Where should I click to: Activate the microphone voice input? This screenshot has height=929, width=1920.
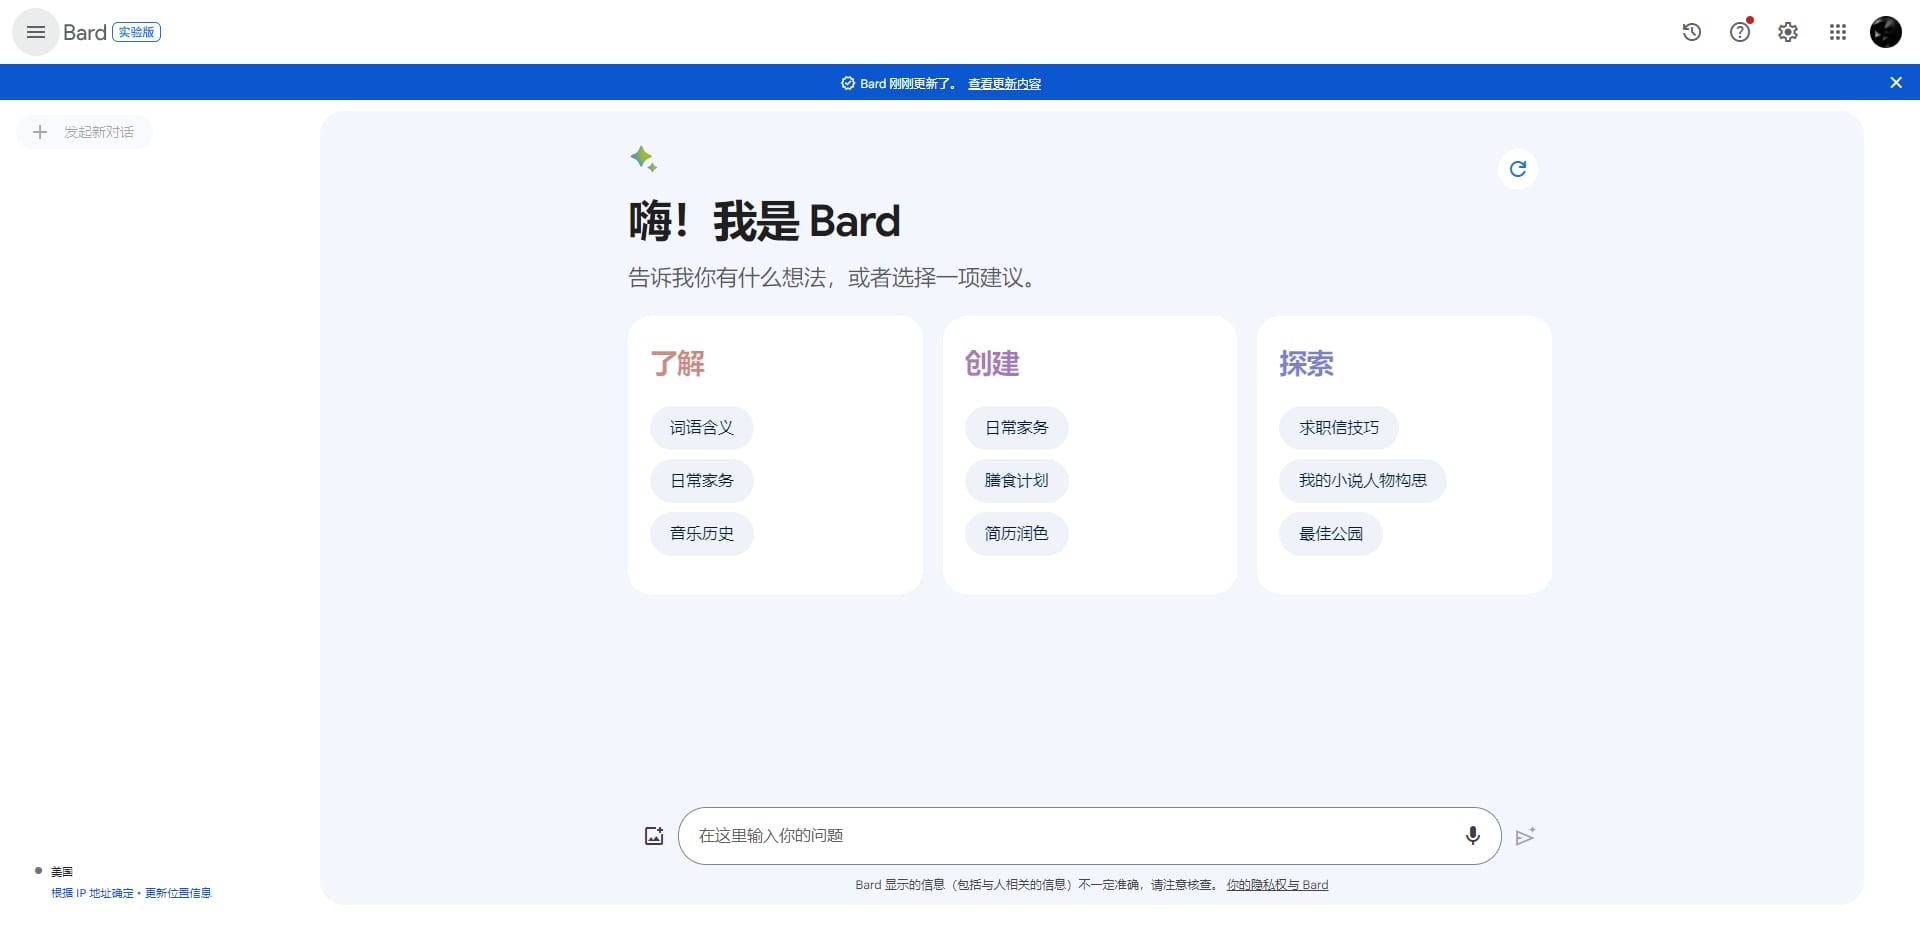click(x=1473, y=836)
